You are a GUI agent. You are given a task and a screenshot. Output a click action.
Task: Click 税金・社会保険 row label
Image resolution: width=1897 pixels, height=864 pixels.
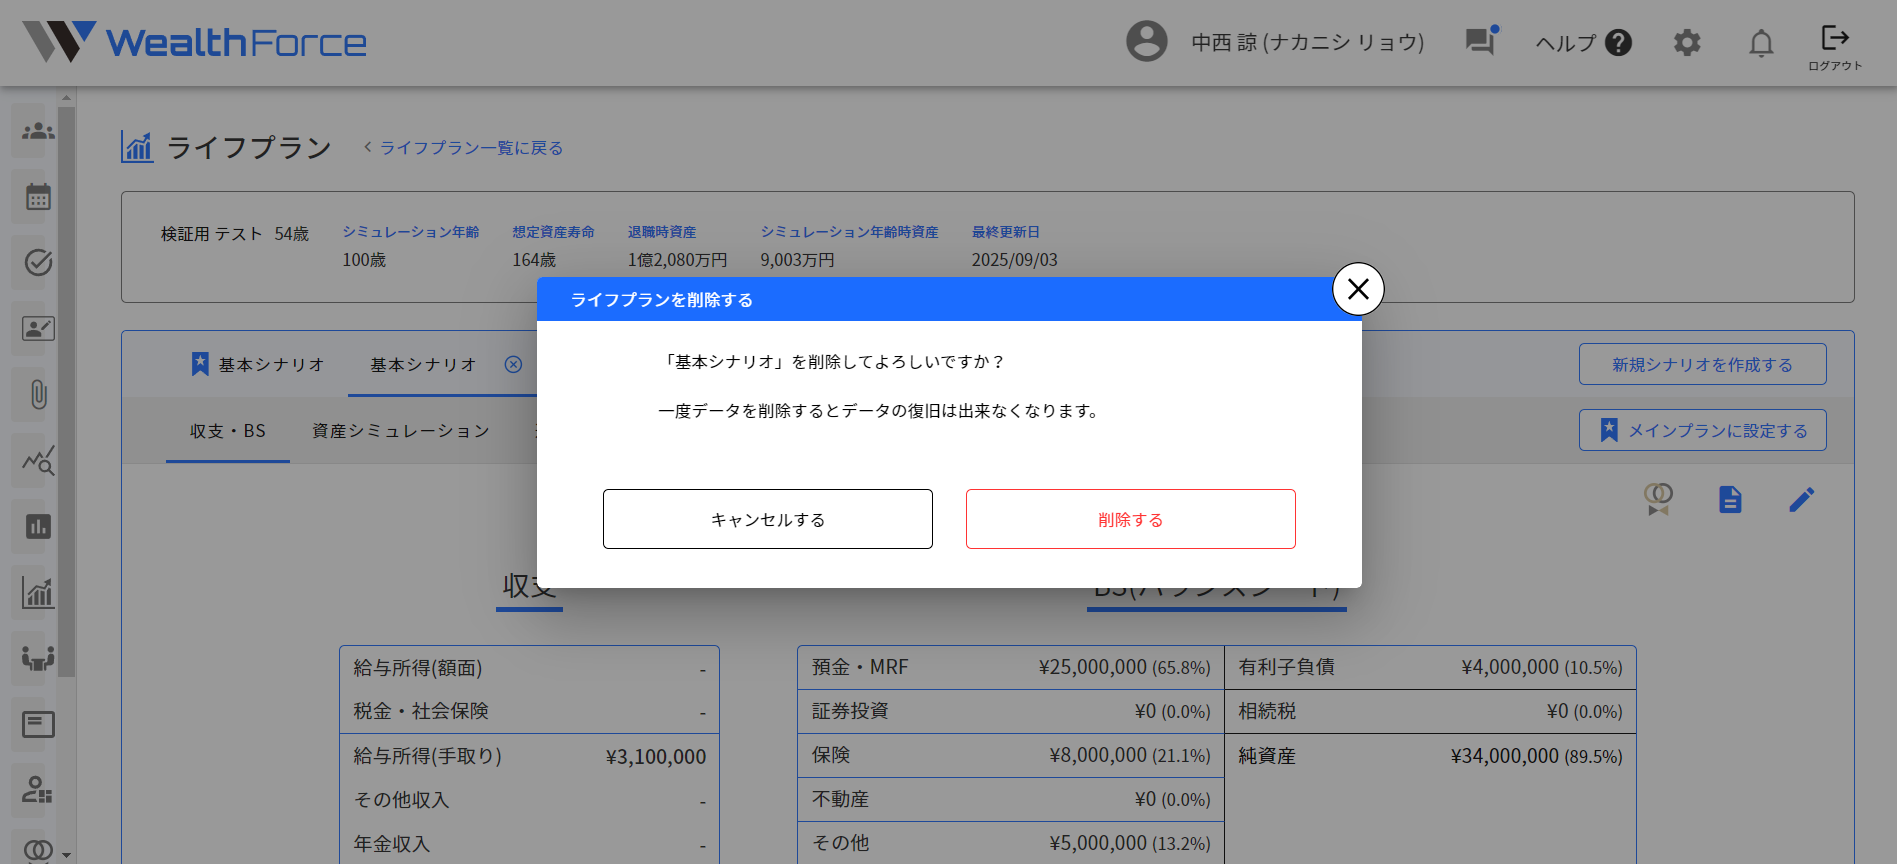421,711
